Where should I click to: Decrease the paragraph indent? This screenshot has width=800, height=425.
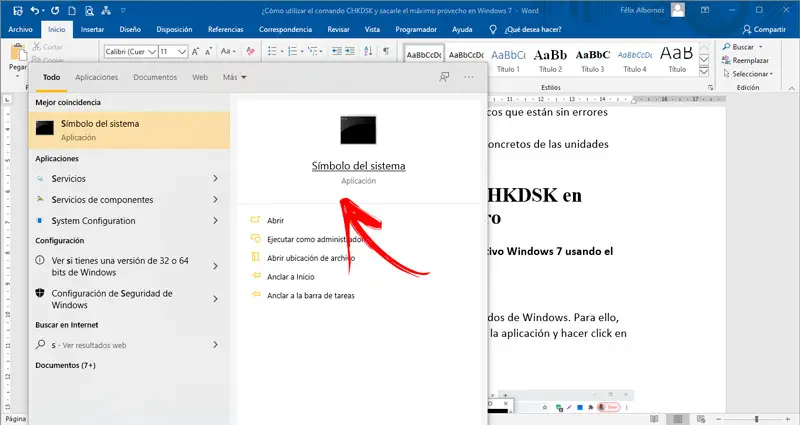pos(337,51)
